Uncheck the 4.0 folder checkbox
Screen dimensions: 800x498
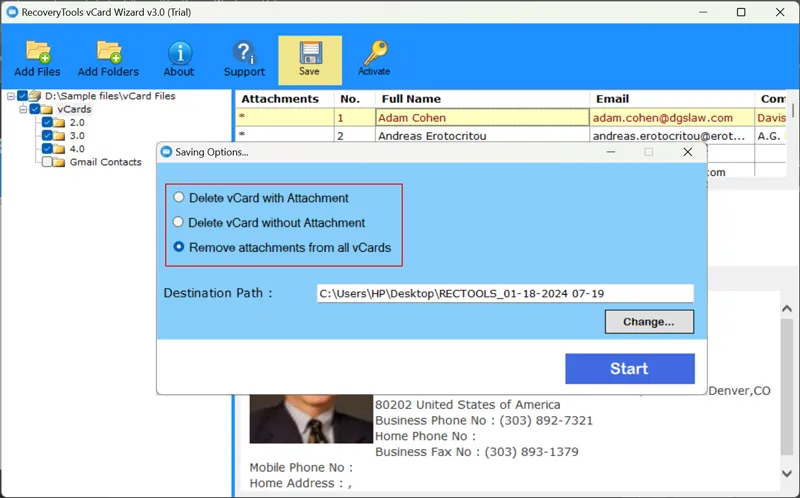click(47, 148)
